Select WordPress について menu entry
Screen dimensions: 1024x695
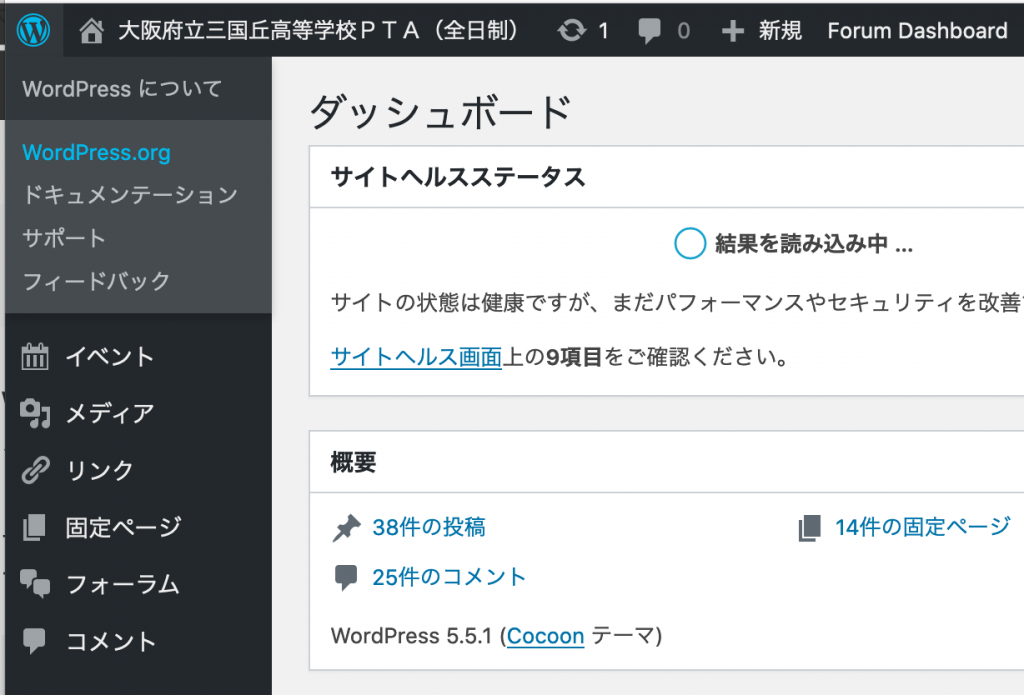click(122, 88)
